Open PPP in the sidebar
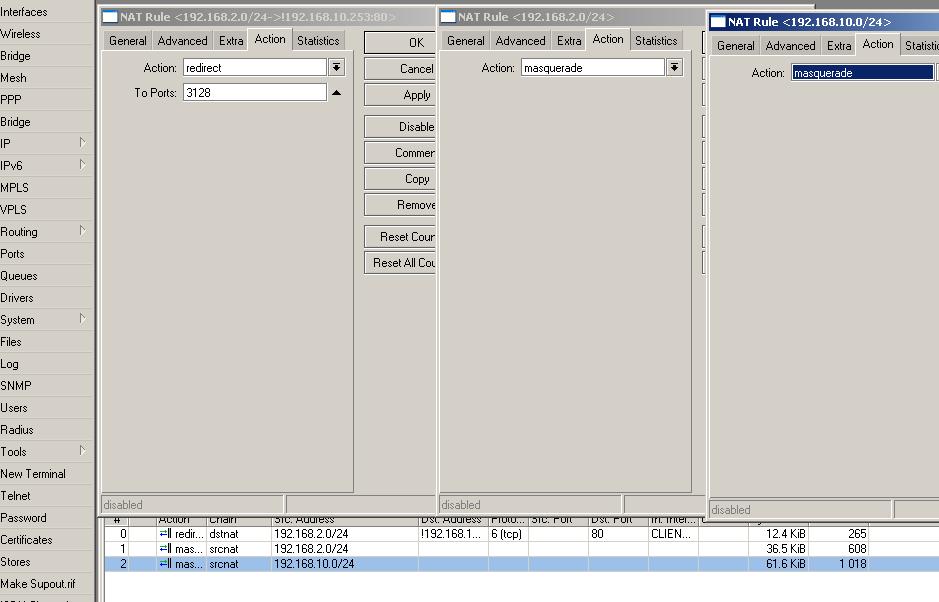The height and width of the screenshot is (602, 939). pos(11,99)
